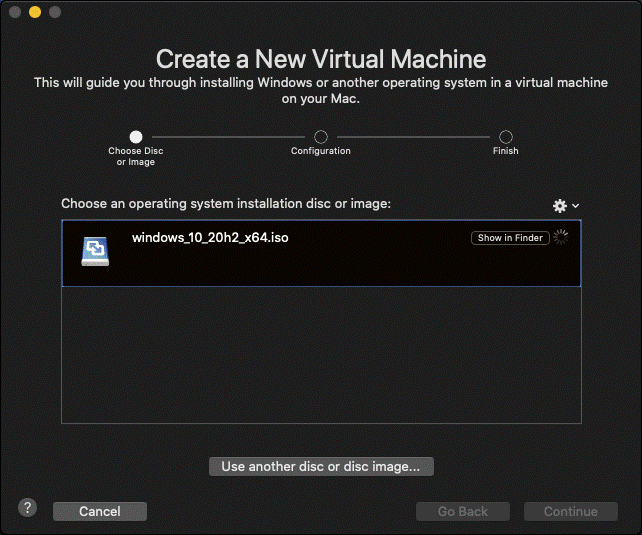Expand the chevron next to the gear
642x535 pixels.
576,206
